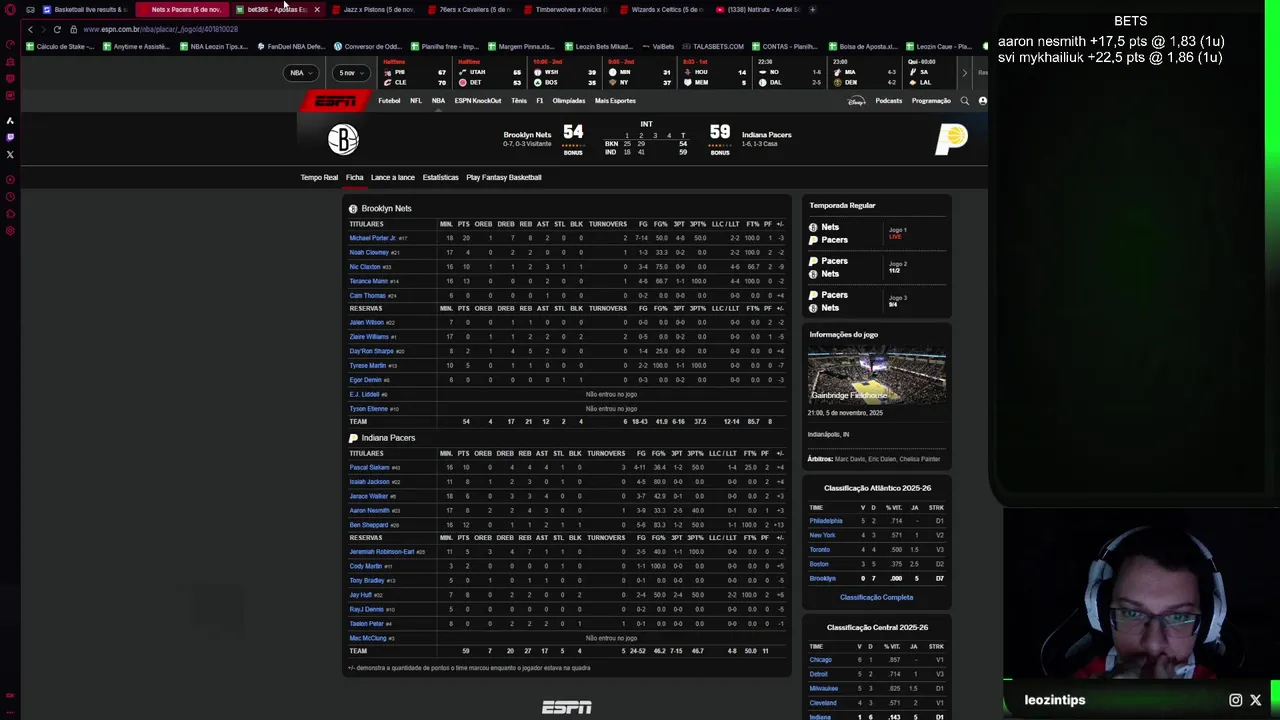Open the Conversor de Odds bookmark

pos(368,46)
